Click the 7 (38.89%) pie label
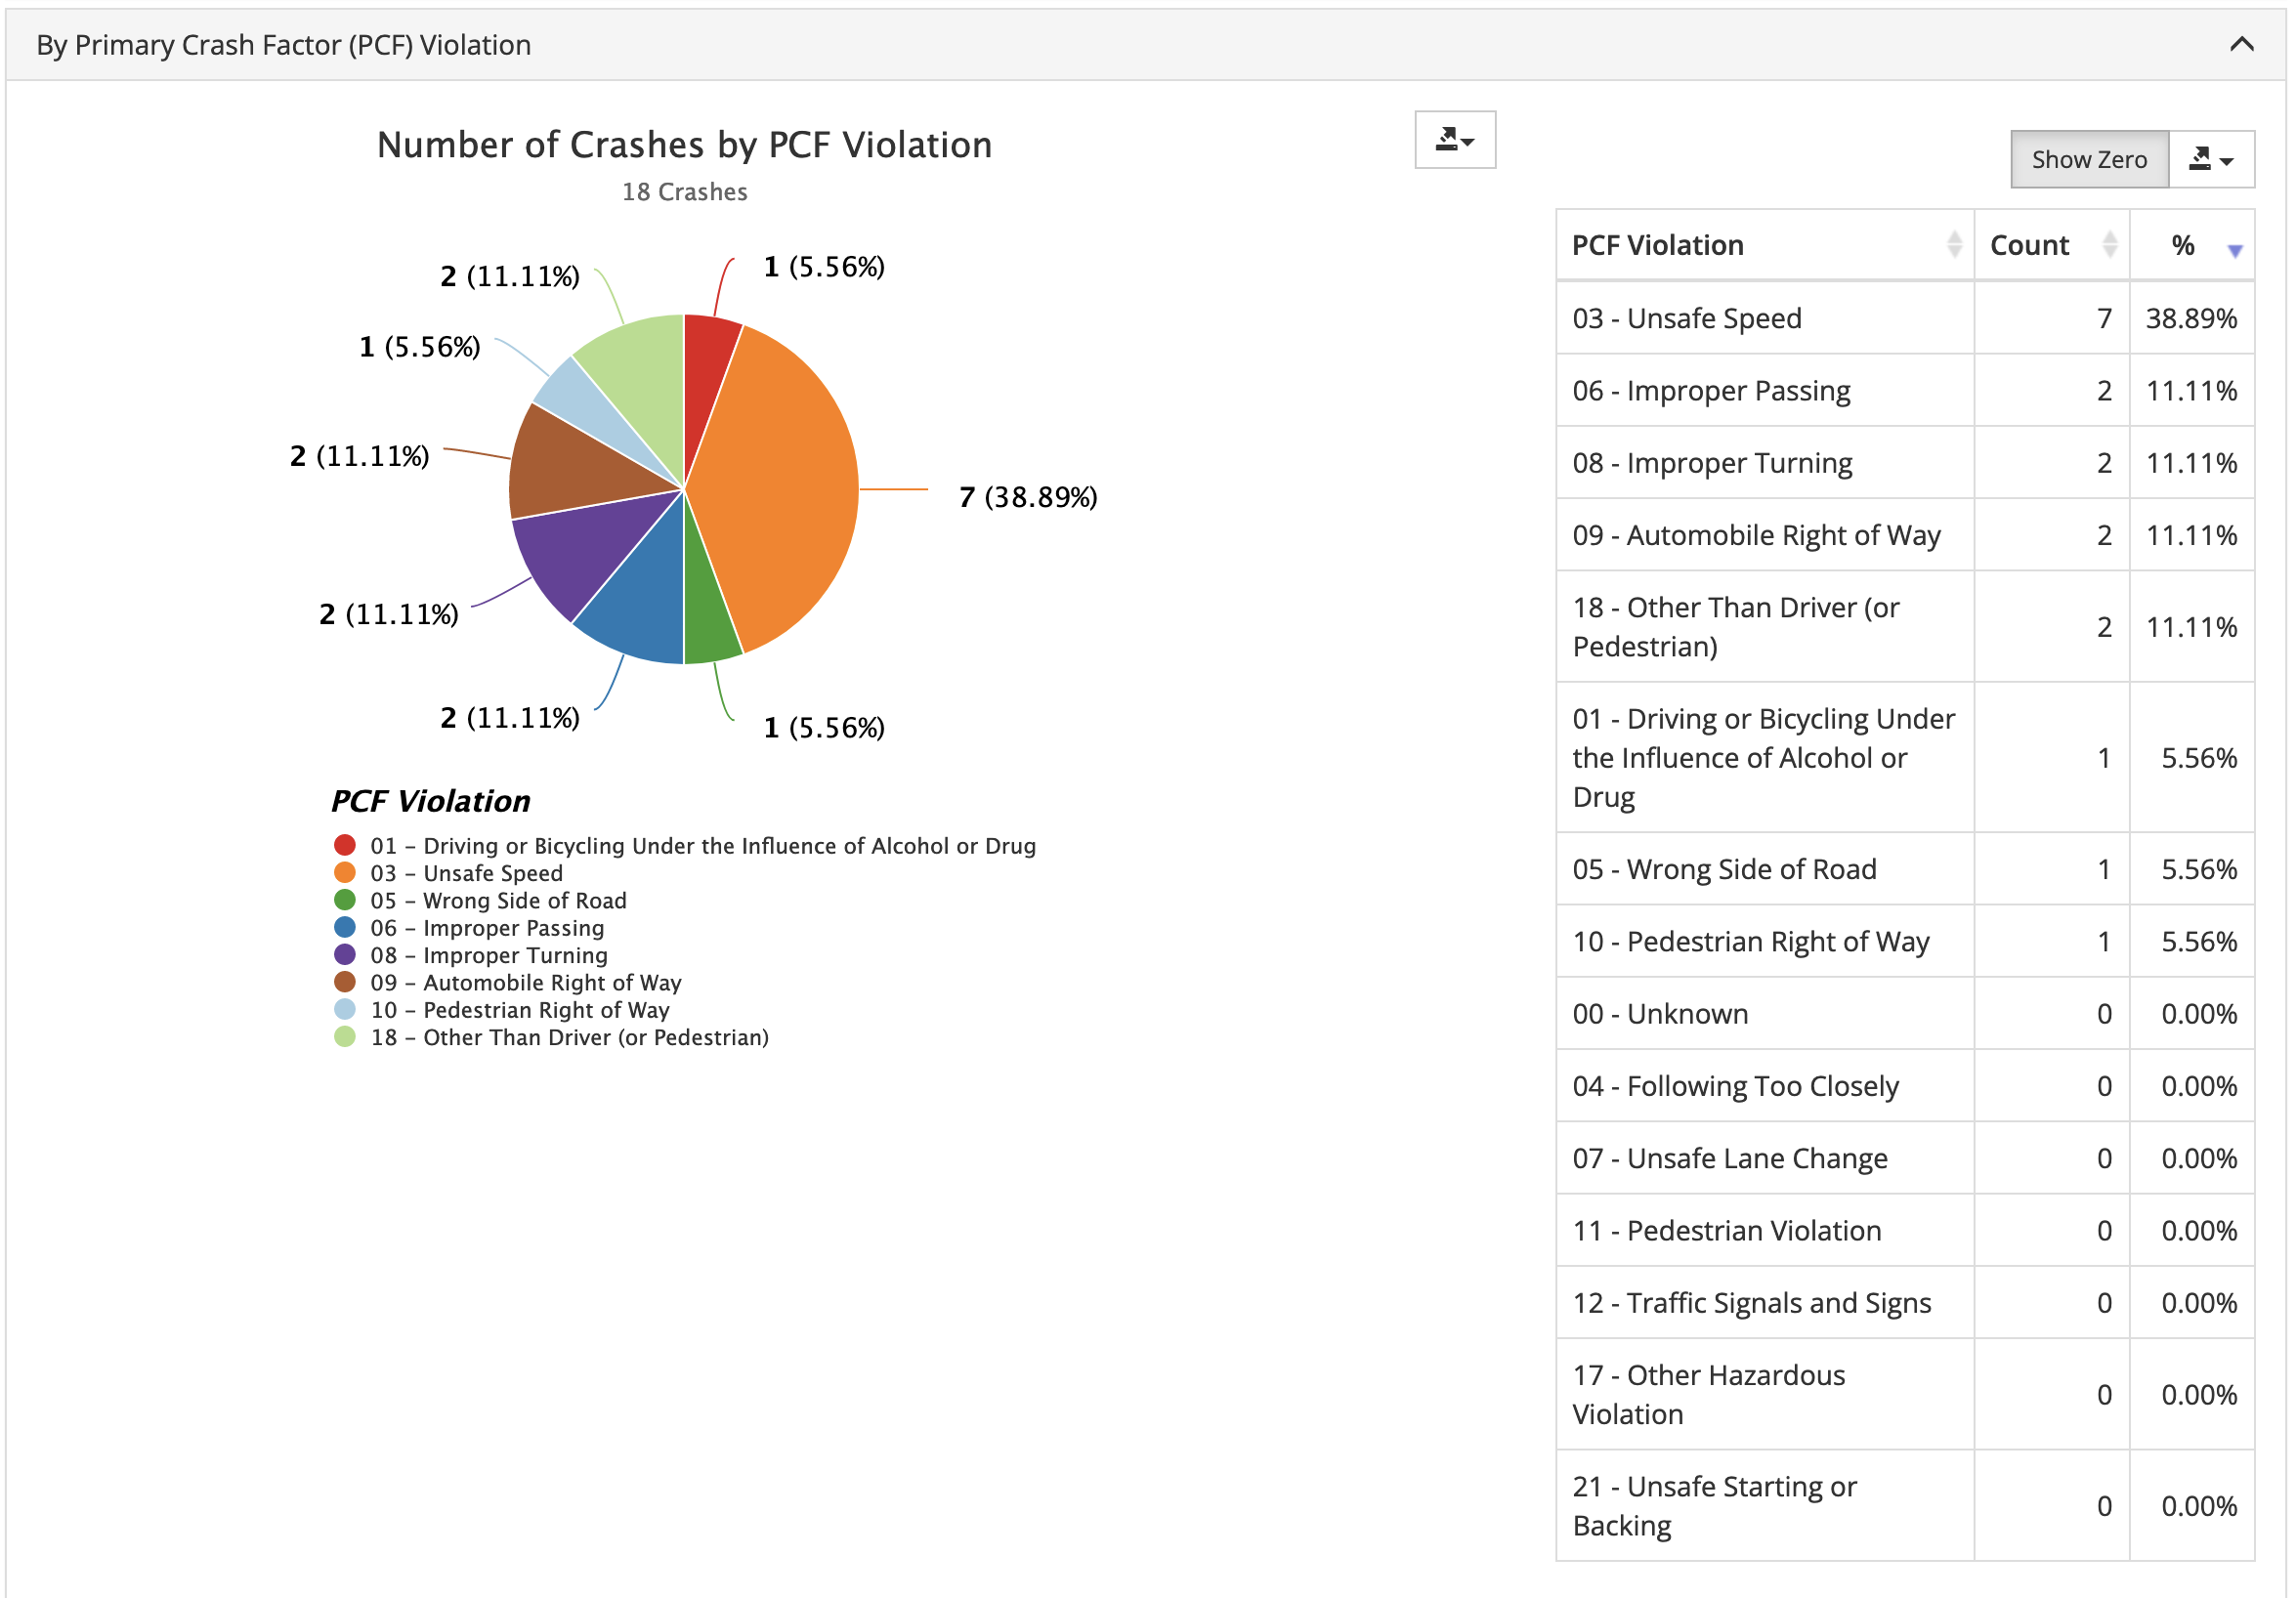Viewport: 2296px width, 1598px height. (x=1027, y=497)
